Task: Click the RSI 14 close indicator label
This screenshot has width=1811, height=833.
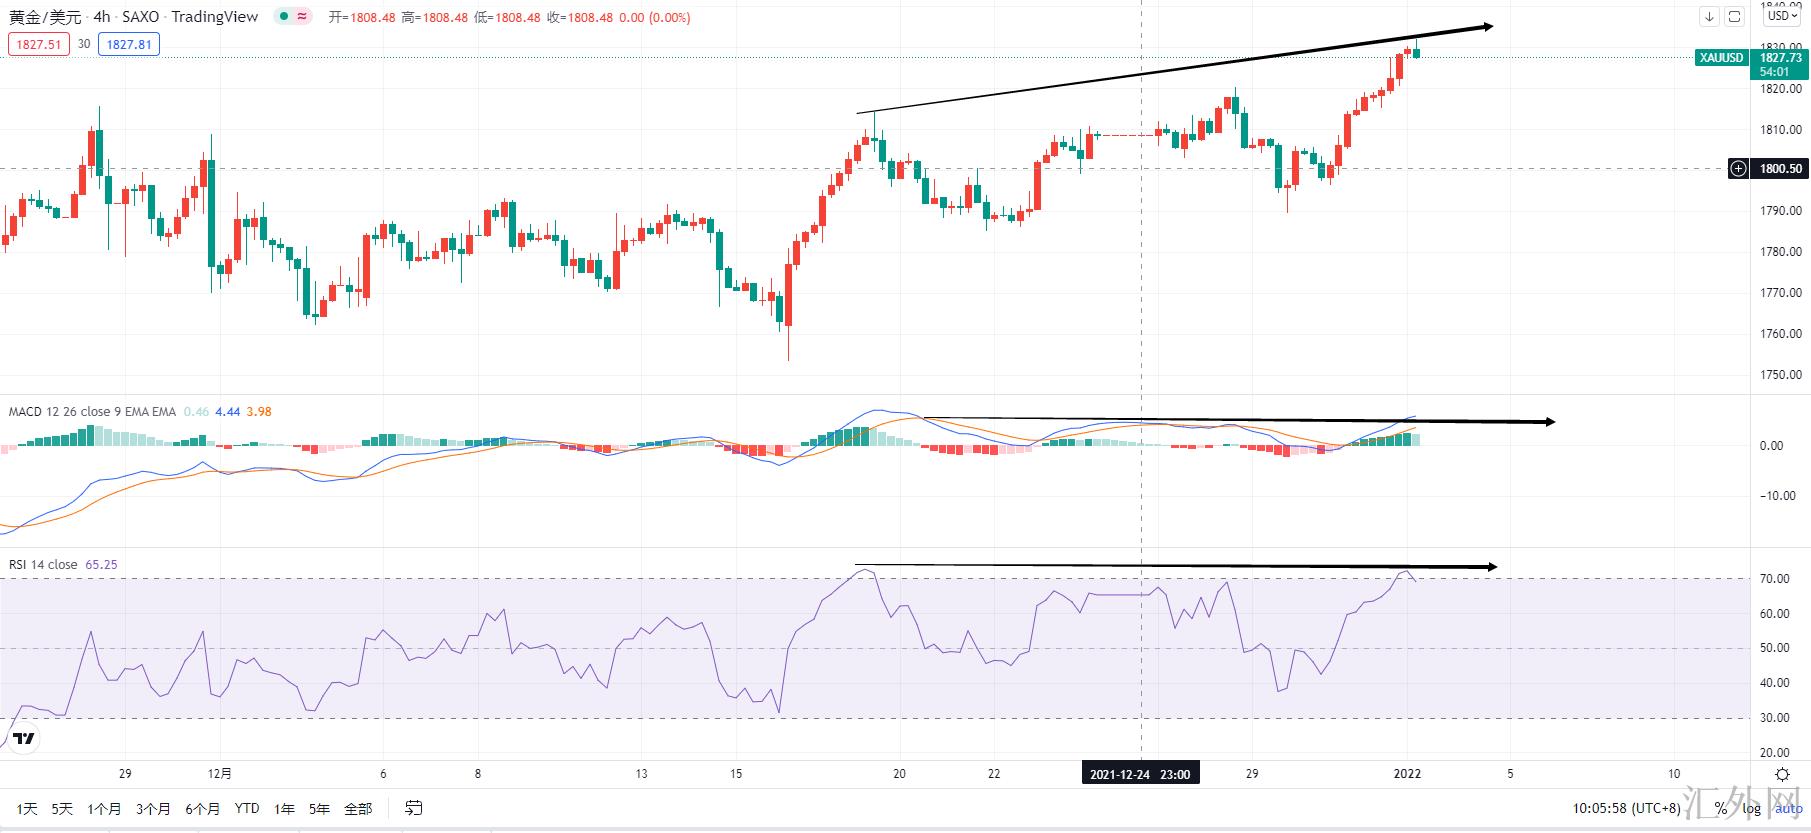Action: (43, 564)
